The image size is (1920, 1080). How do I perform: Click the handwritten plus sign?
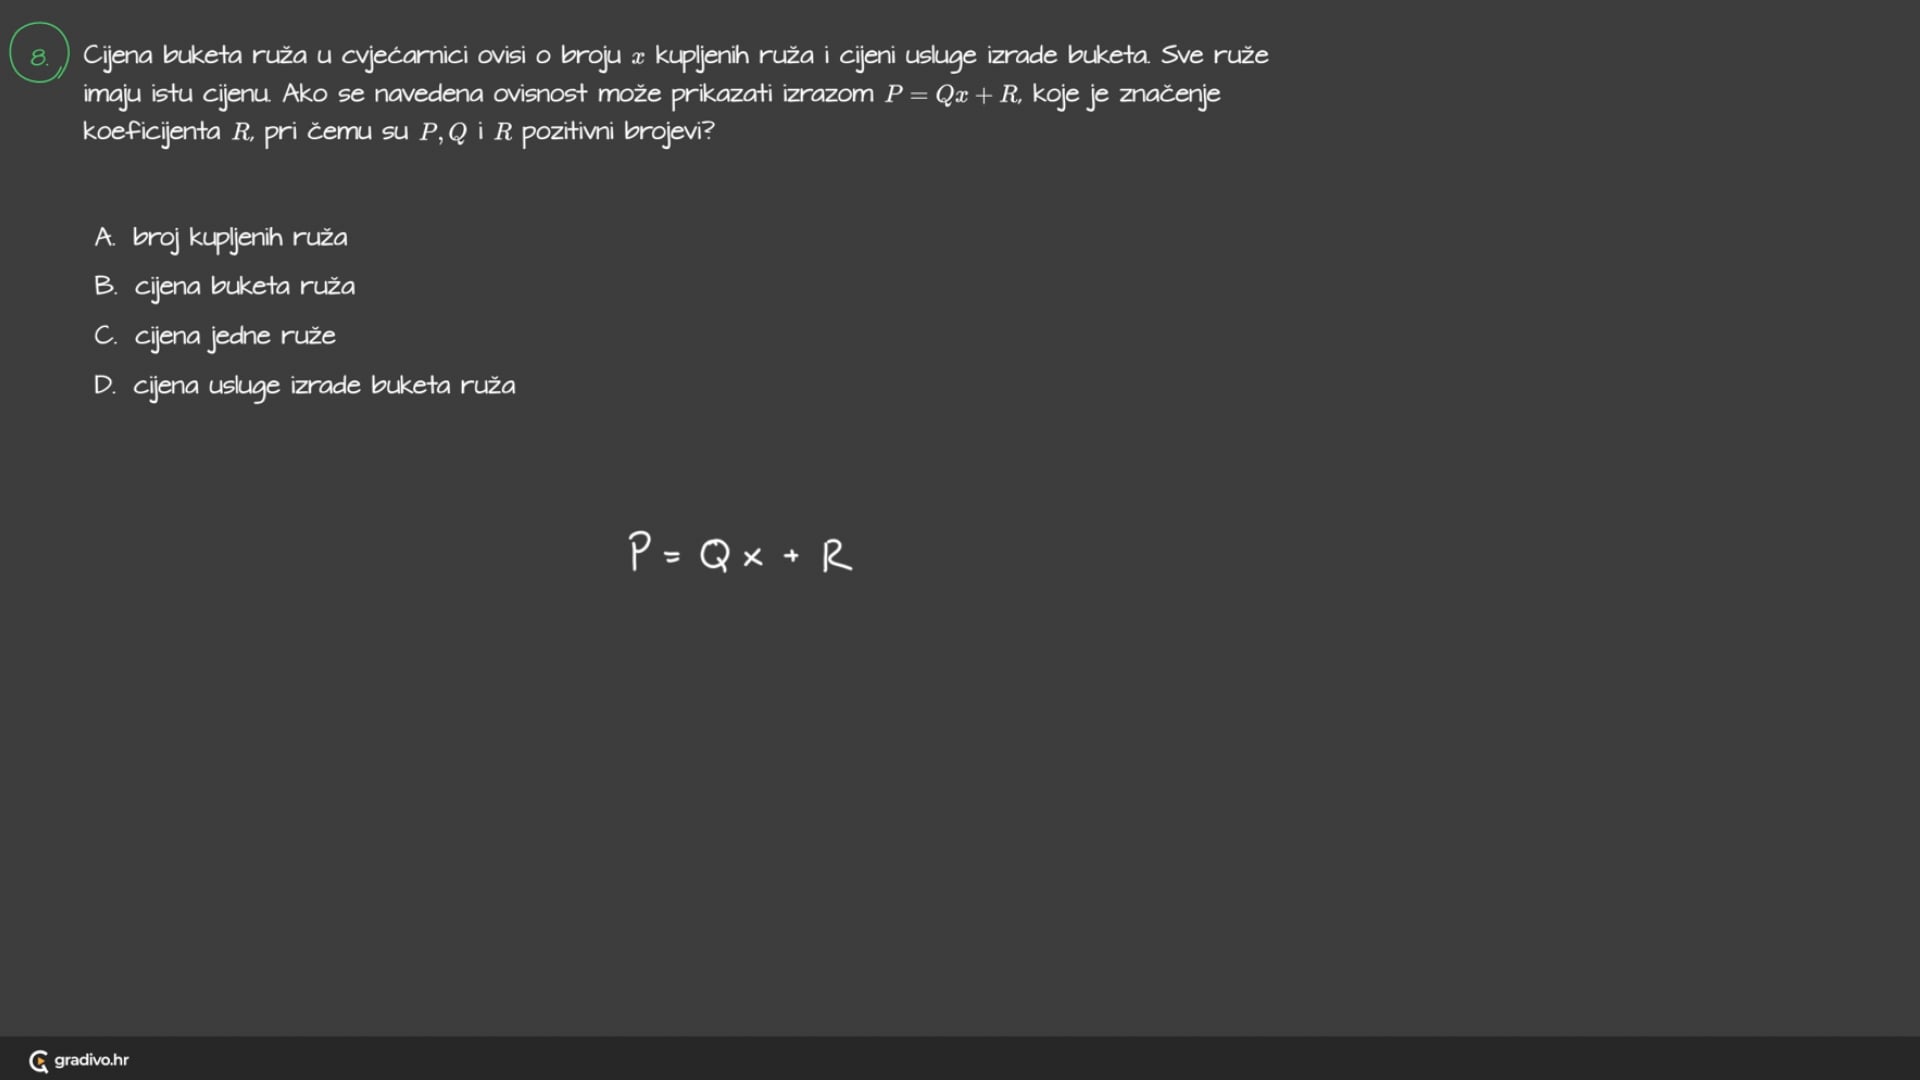tap(792, 555)
